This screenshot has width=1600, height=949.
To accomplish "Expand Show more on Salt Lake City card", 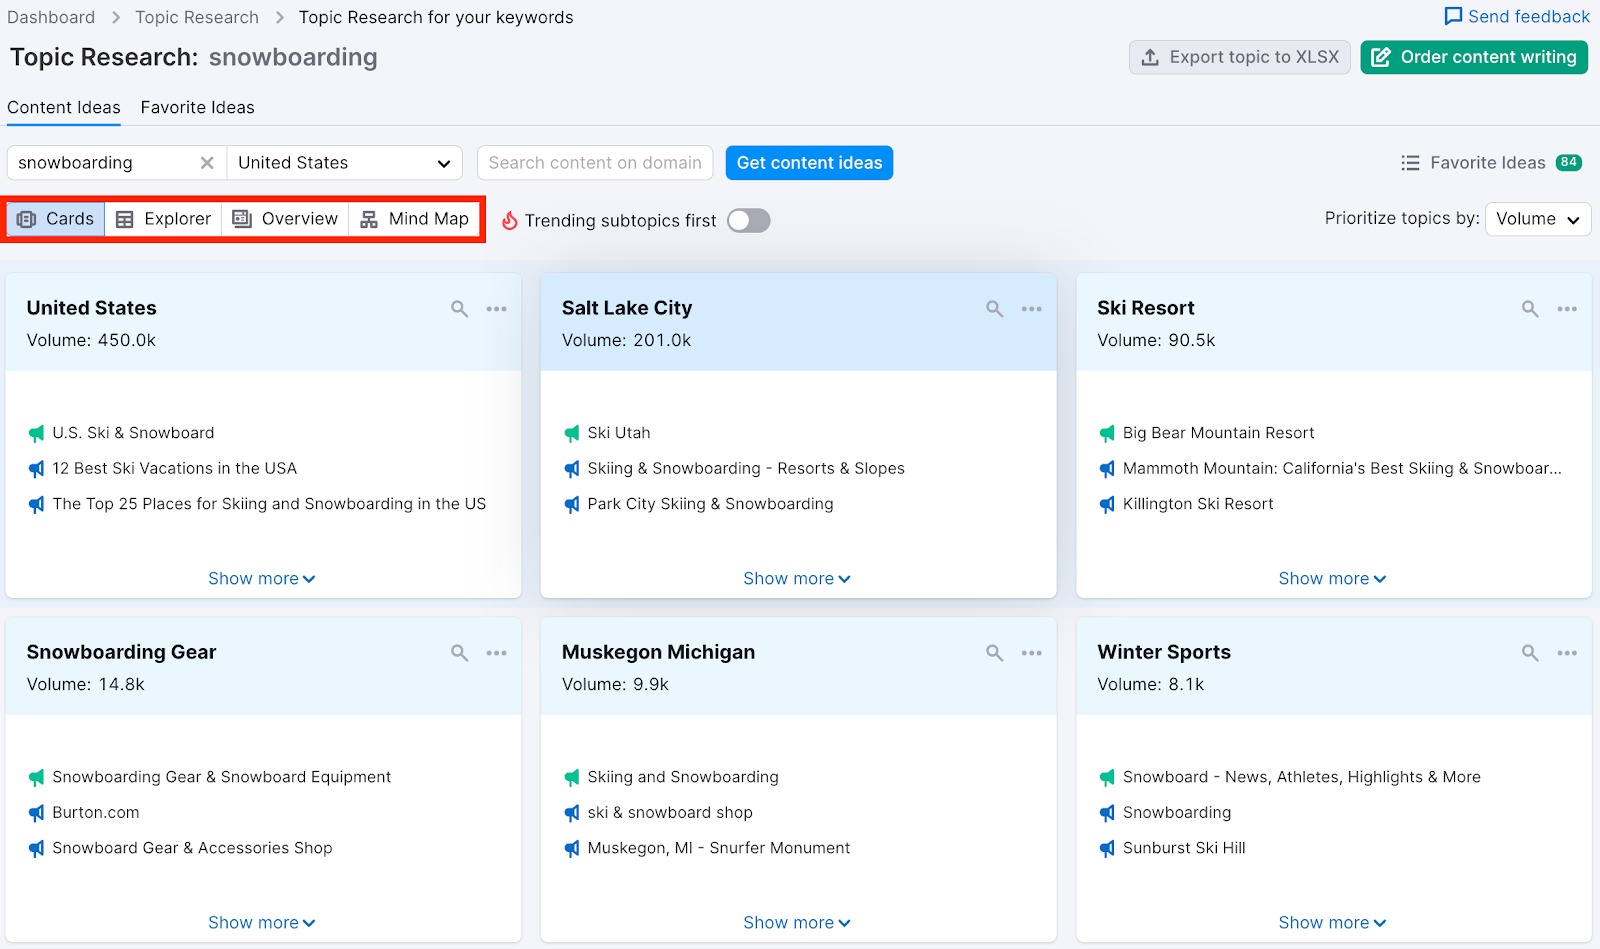I will 797,579.
